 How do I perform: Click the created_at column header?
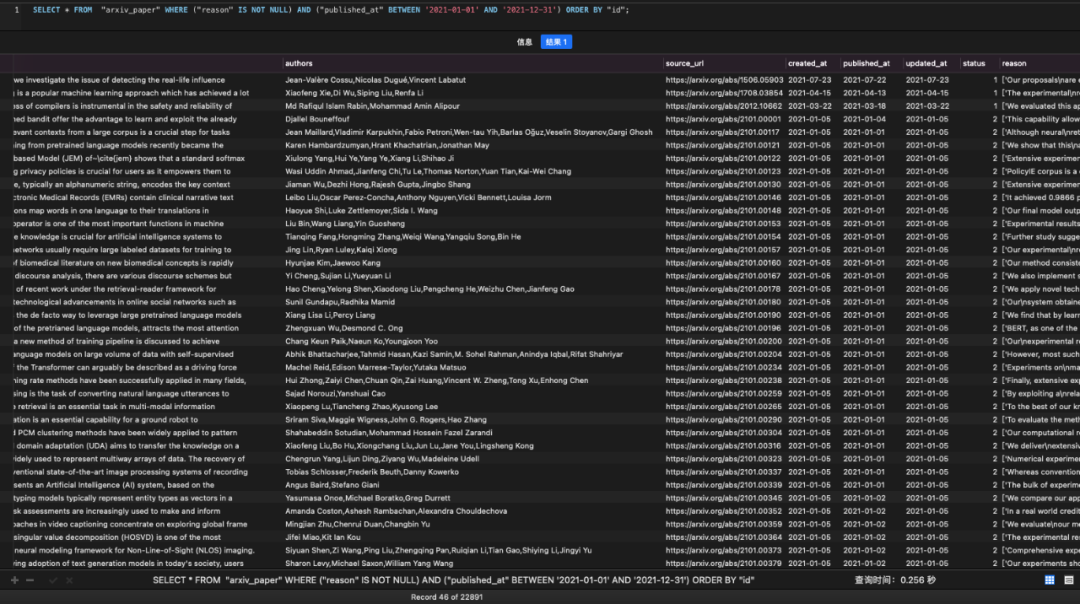pyautogui.click(x=807, y=63)
